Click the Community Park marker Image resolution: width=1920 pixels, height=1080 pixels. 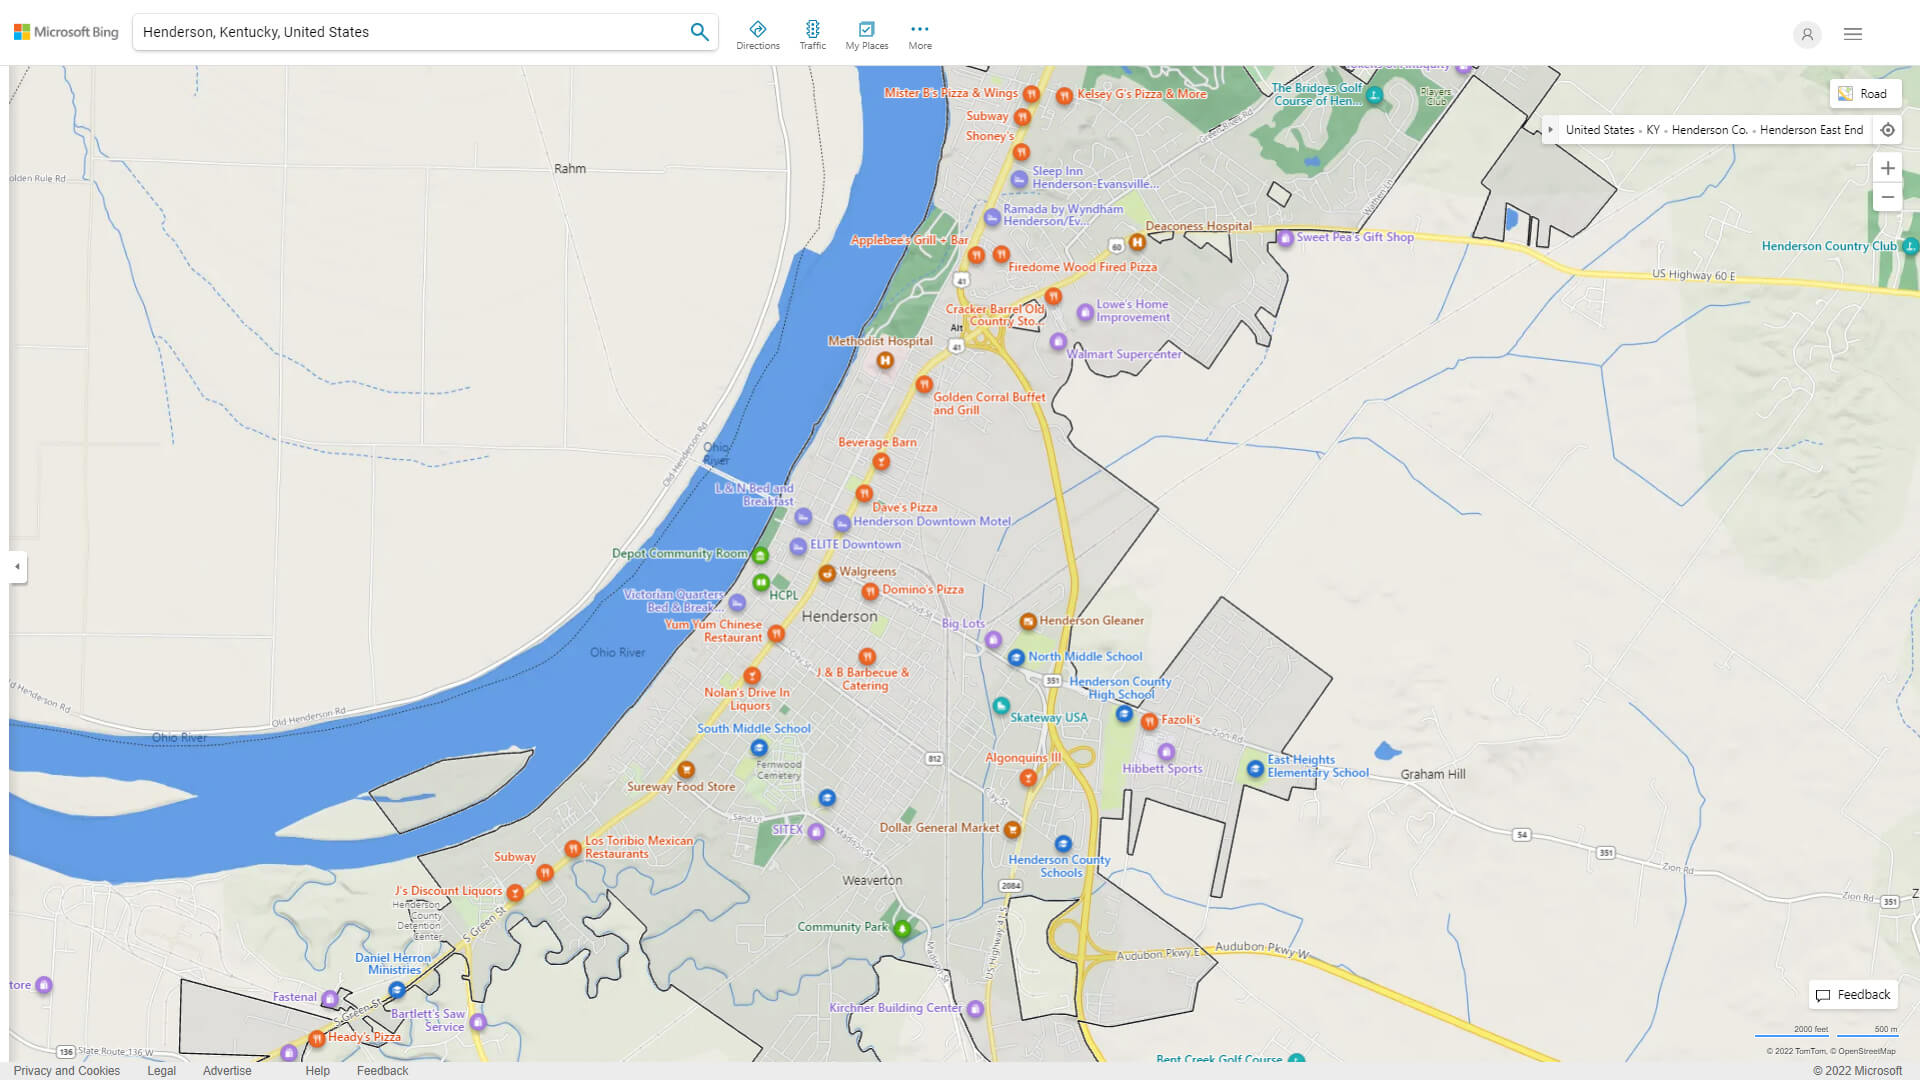(x=901, y=926)
